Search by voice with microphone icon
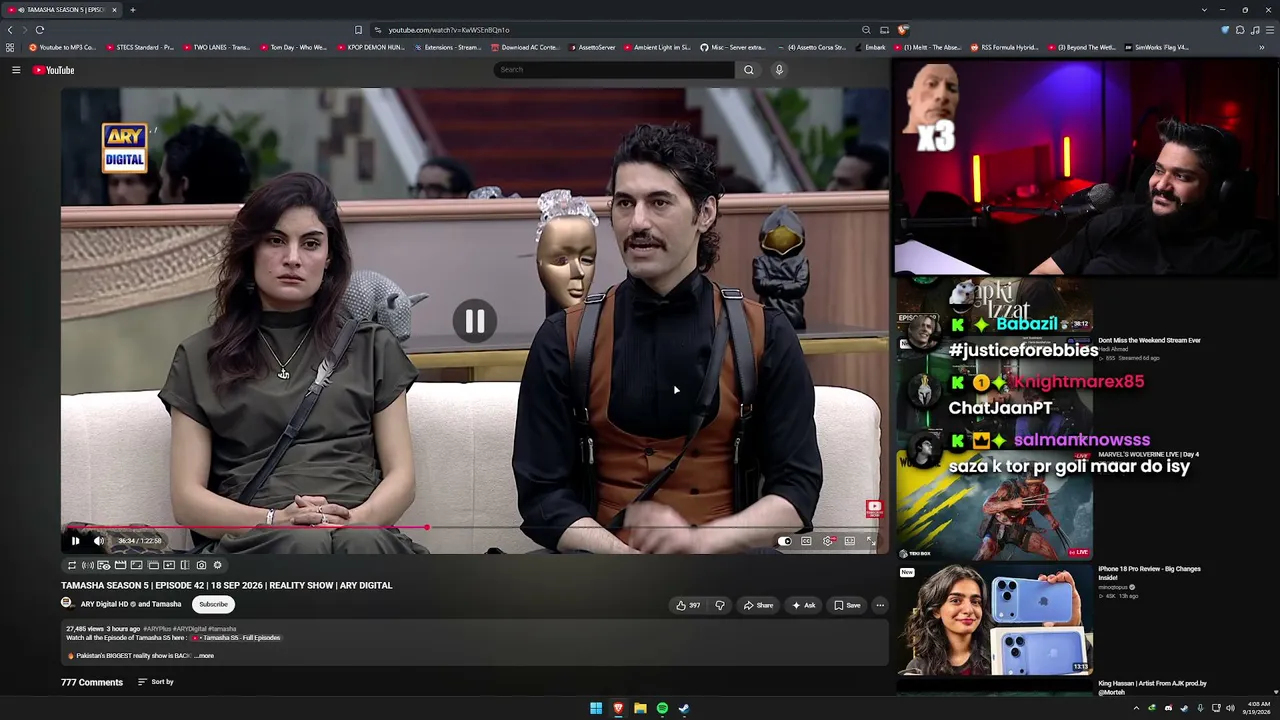Image resolution: width=1280 pixels, height=720 pixels. pyautogui.click(x=779, y=69)
